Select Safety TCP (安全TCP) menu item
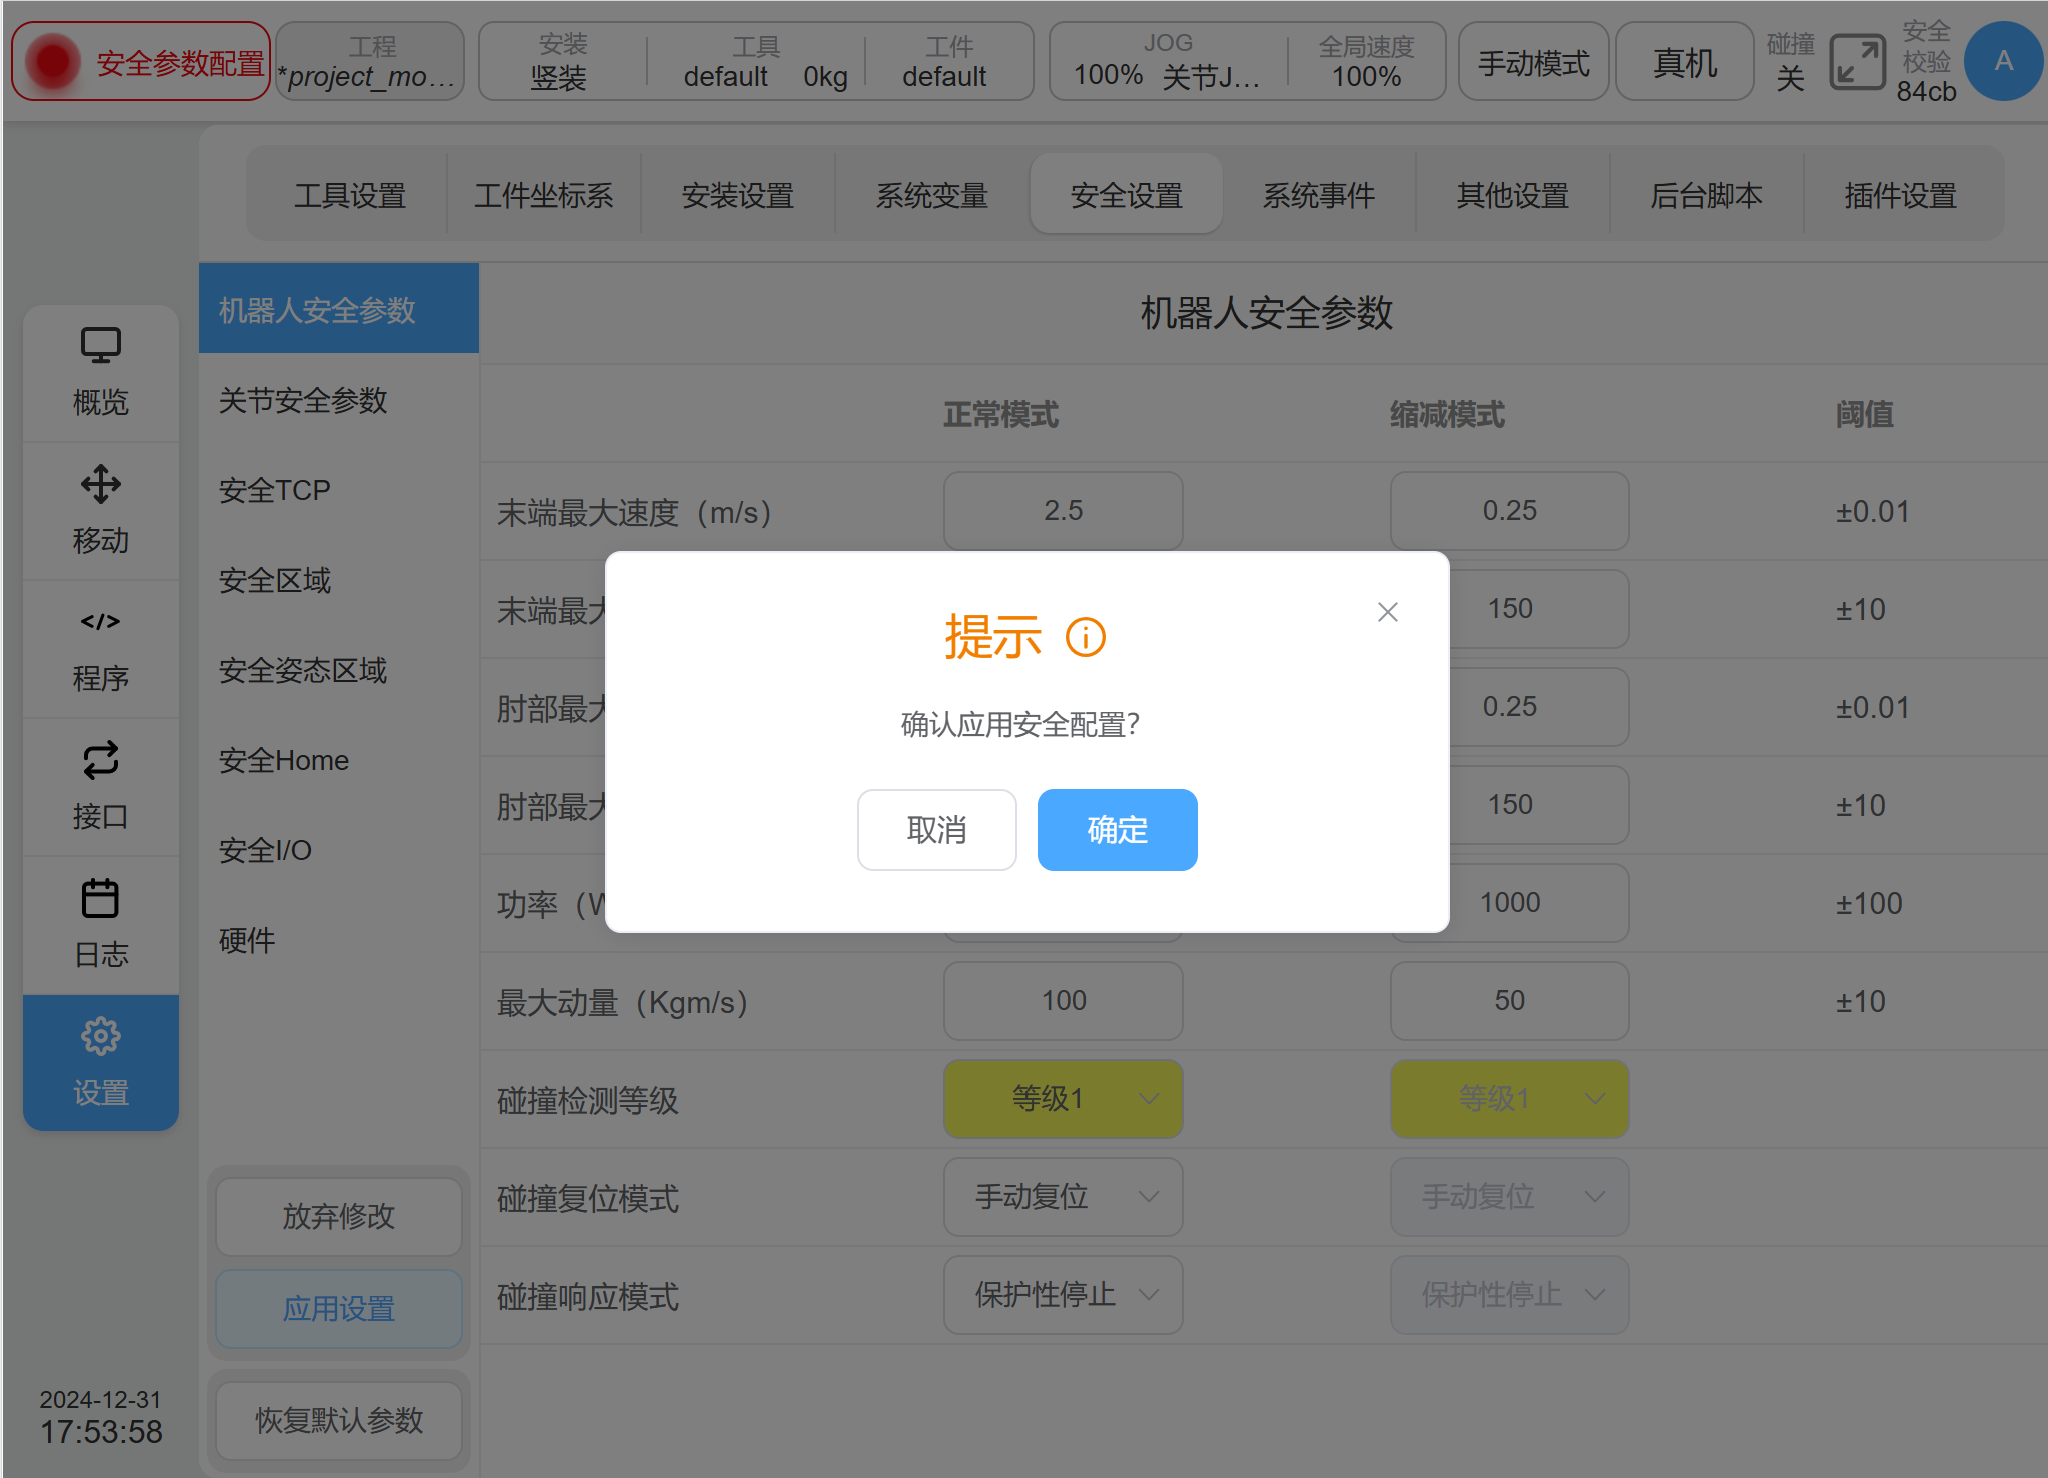This screenshot has width=2048, height=1478. coord(339,490)
